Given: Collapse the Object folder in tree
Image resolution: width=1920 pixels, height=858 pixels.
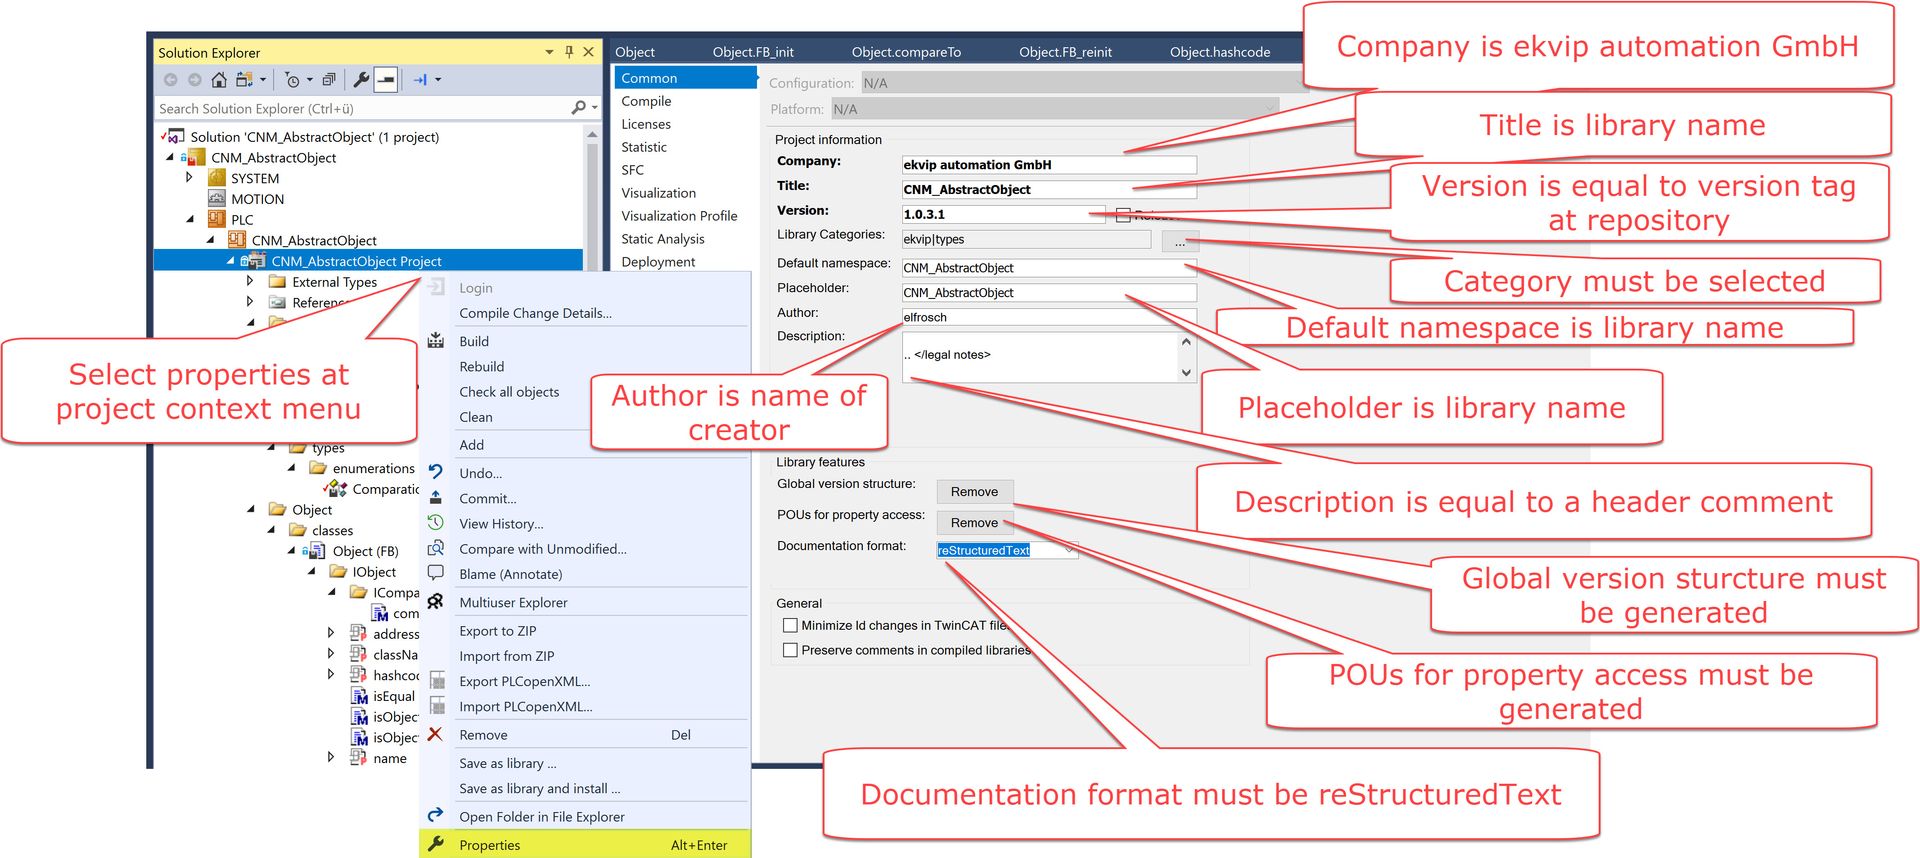Looking at the screenshot, I should (251, 510).
